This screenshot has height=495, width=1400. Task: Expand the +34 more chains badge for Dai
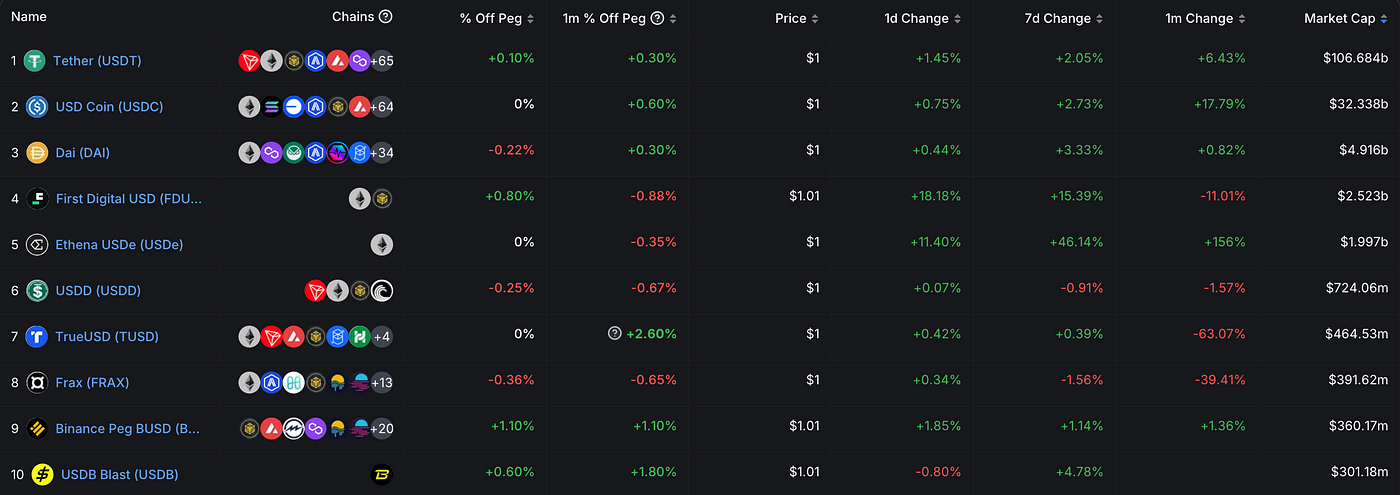[x=381, y=153]
